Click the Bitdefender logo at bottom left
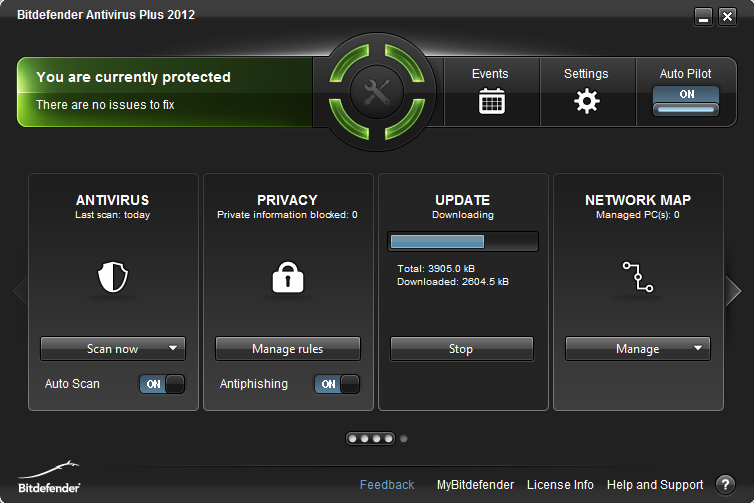This screenshot has height=503, width=754. [x=49, y=477]
